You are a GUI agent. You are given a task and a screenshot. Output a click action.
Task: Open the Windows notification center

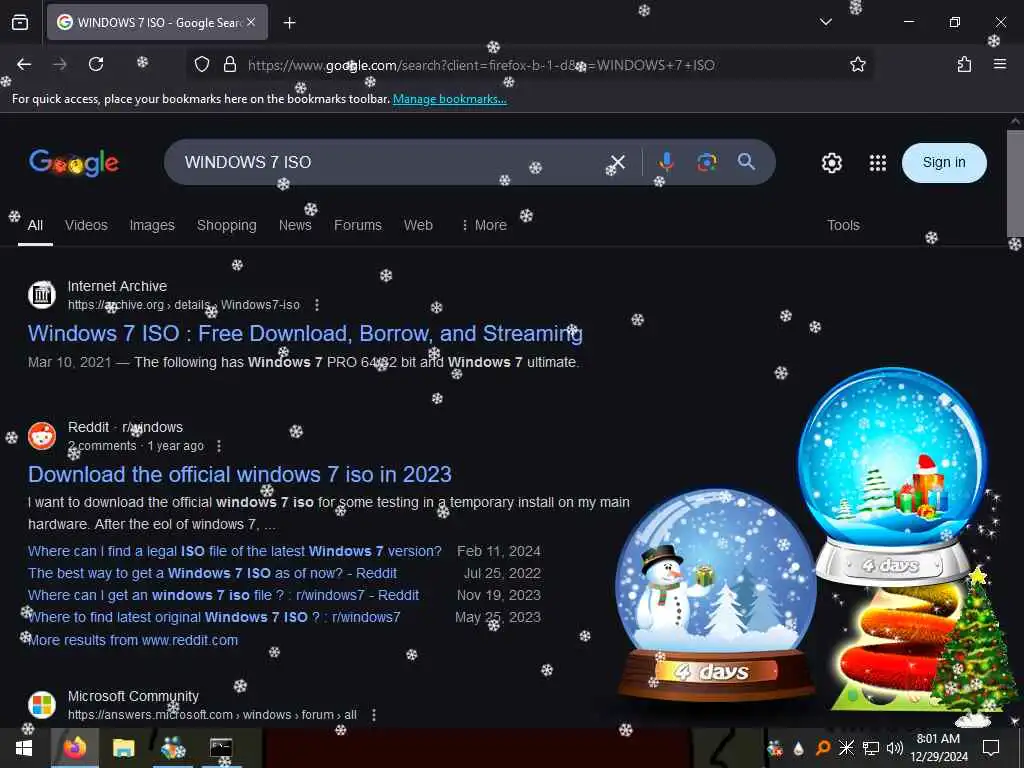(x=991, y=748)
